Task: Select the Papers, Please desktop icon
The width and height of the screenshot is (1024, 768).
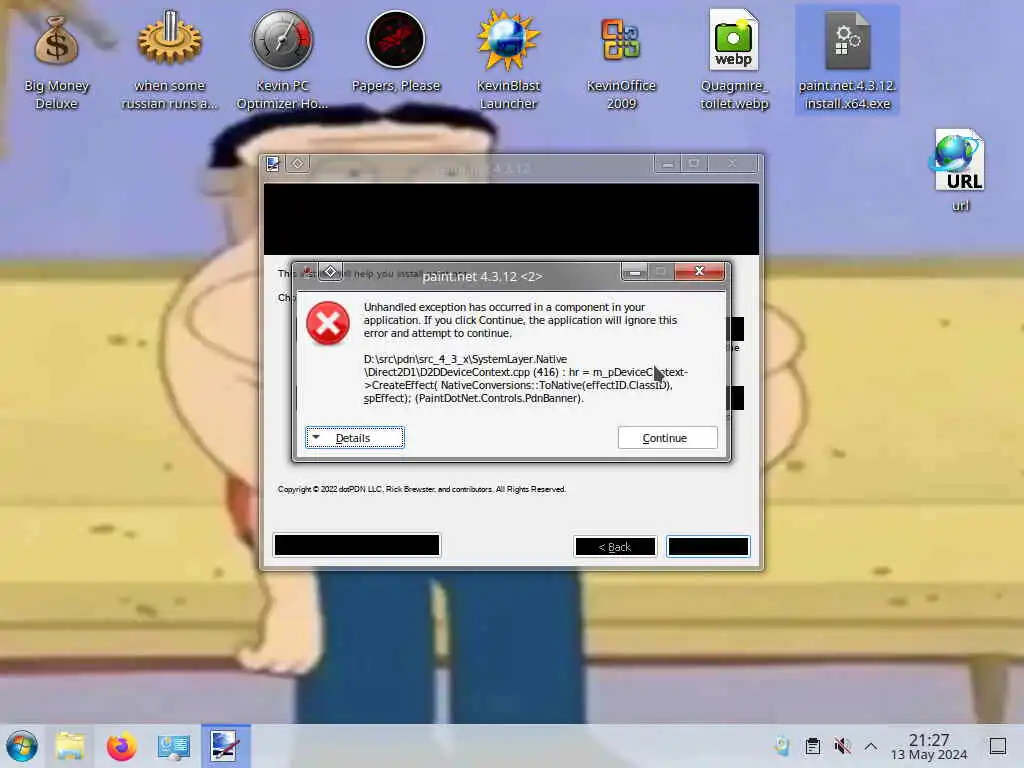Action: (396, 52)
